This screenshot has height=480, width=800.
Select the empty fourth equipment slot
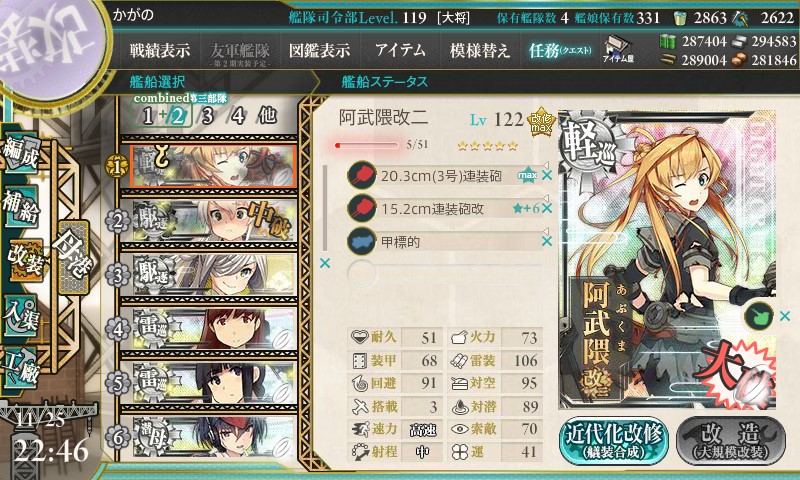pyautogui.click(x=444, y=273)
